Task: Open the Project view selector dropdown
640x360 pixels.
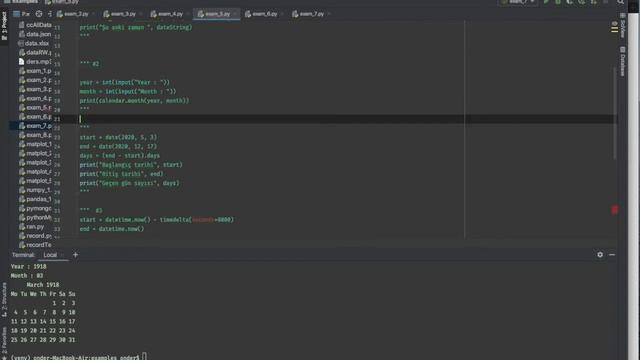Action: (x=22, y=14)
